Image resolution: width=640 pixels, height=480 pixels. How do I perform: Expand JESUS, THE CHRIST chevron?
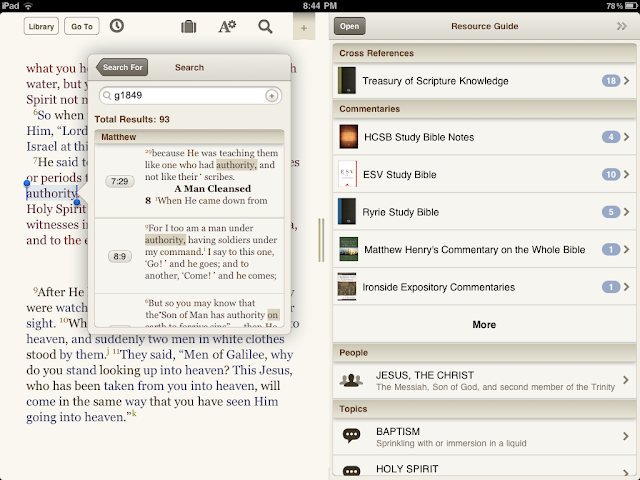point(626,380)
